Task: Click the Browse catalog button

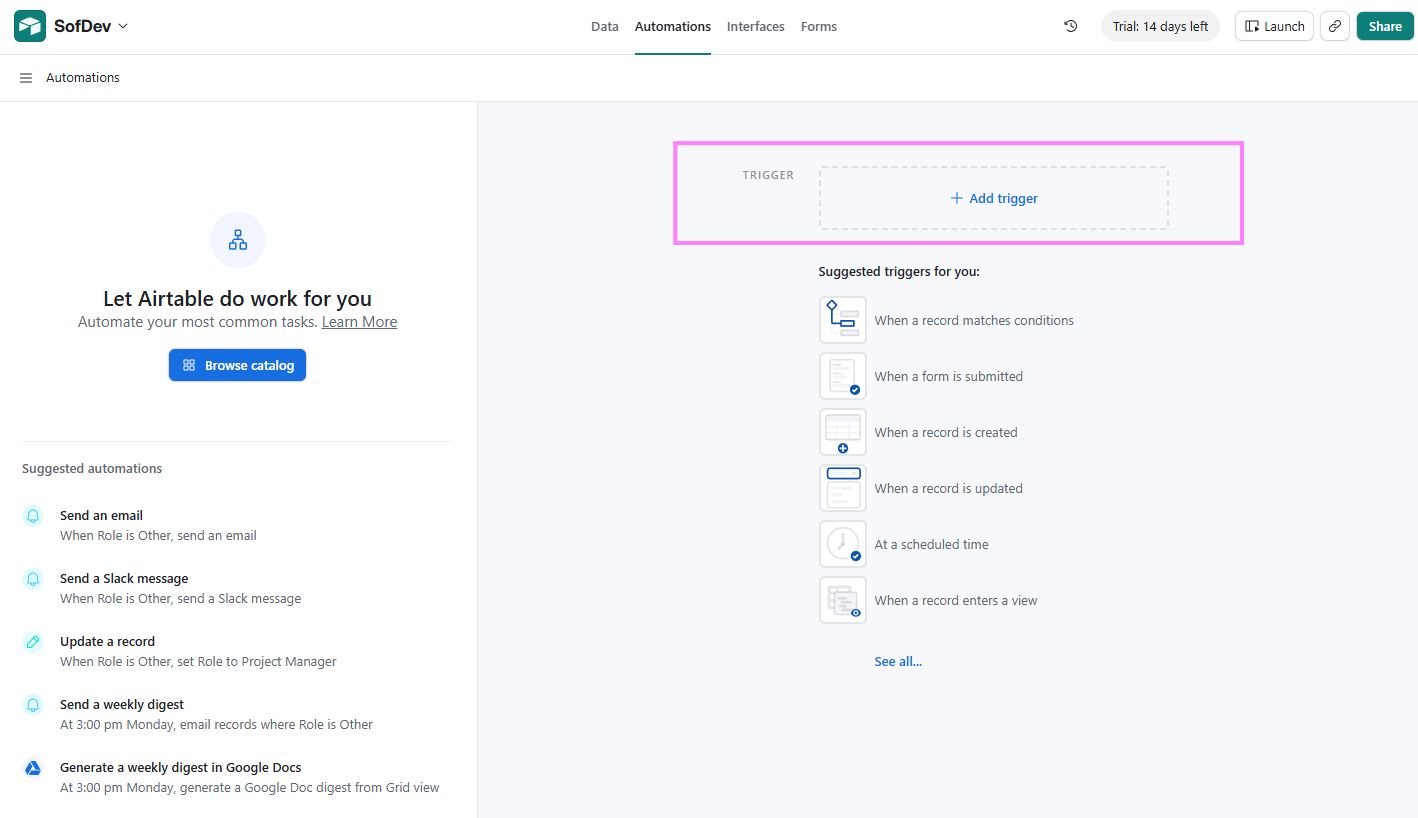Action: pyautogui.click(x=237, y=365)
